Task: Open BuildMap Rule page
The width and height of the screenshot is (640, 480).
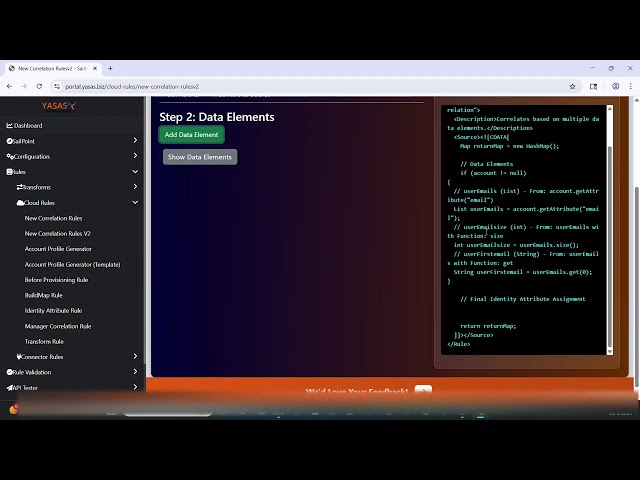Action: pos(43,295)
